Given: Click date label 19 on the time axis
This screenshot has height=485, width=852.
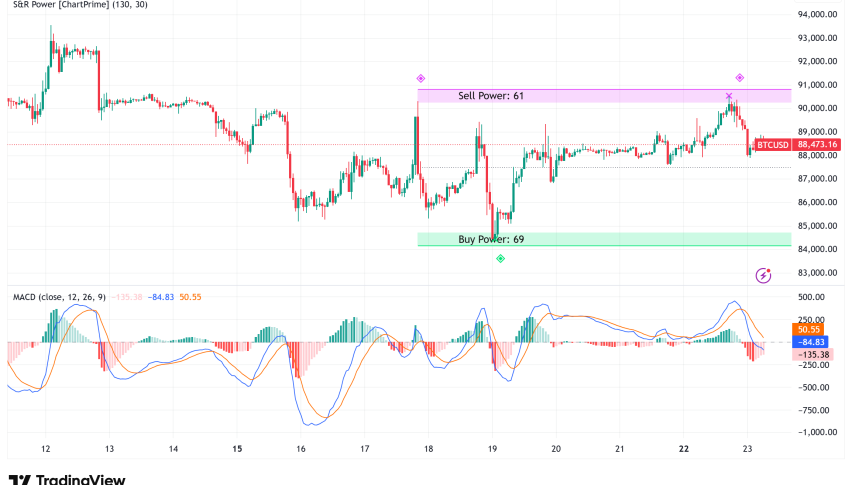Looking at the screenshot, I should click(x=492, y=450).
